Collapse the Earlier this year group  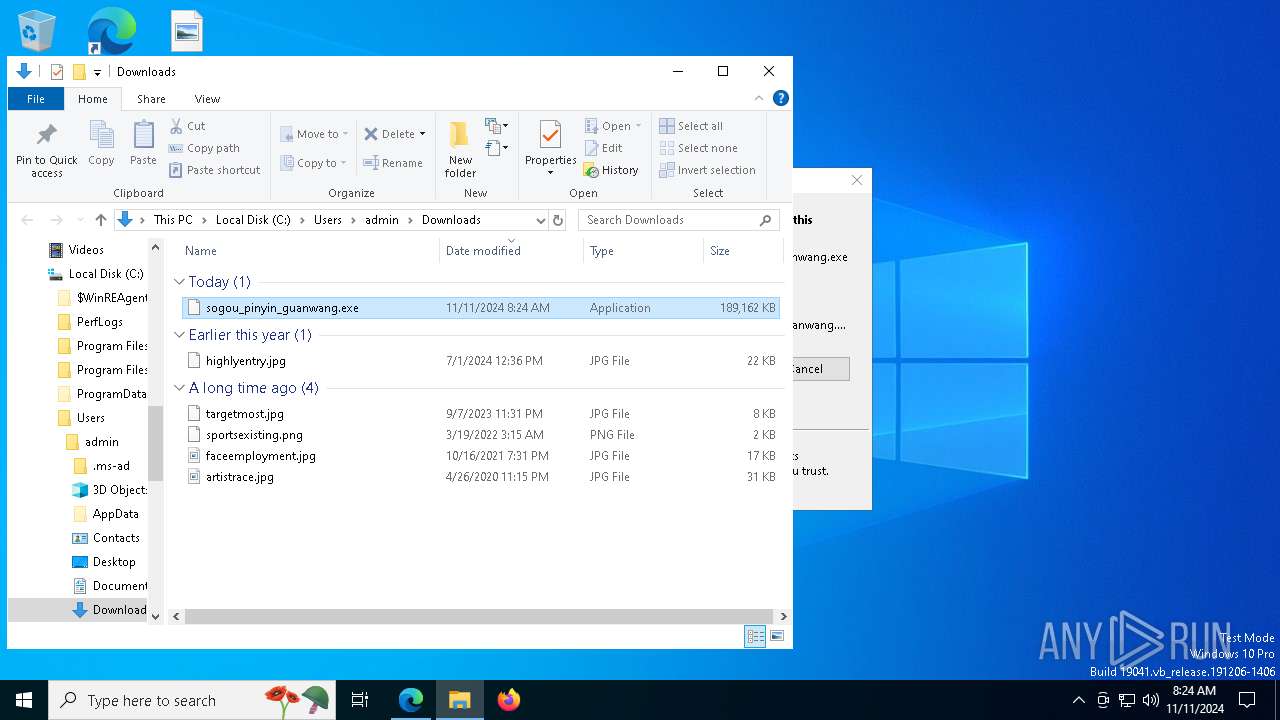pyautogui.click(x=179, y=335)
